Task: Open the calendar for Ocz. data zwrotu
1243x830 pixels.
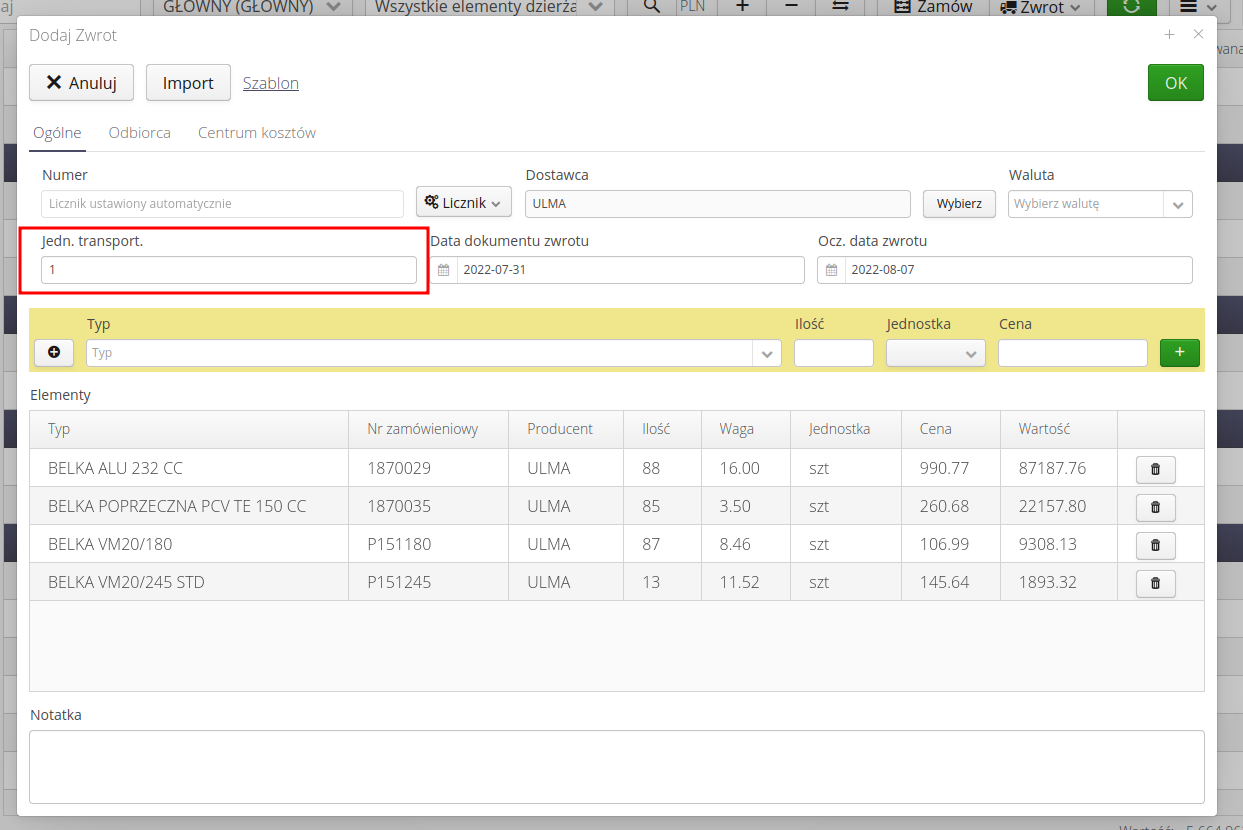Action: point(832,269)
